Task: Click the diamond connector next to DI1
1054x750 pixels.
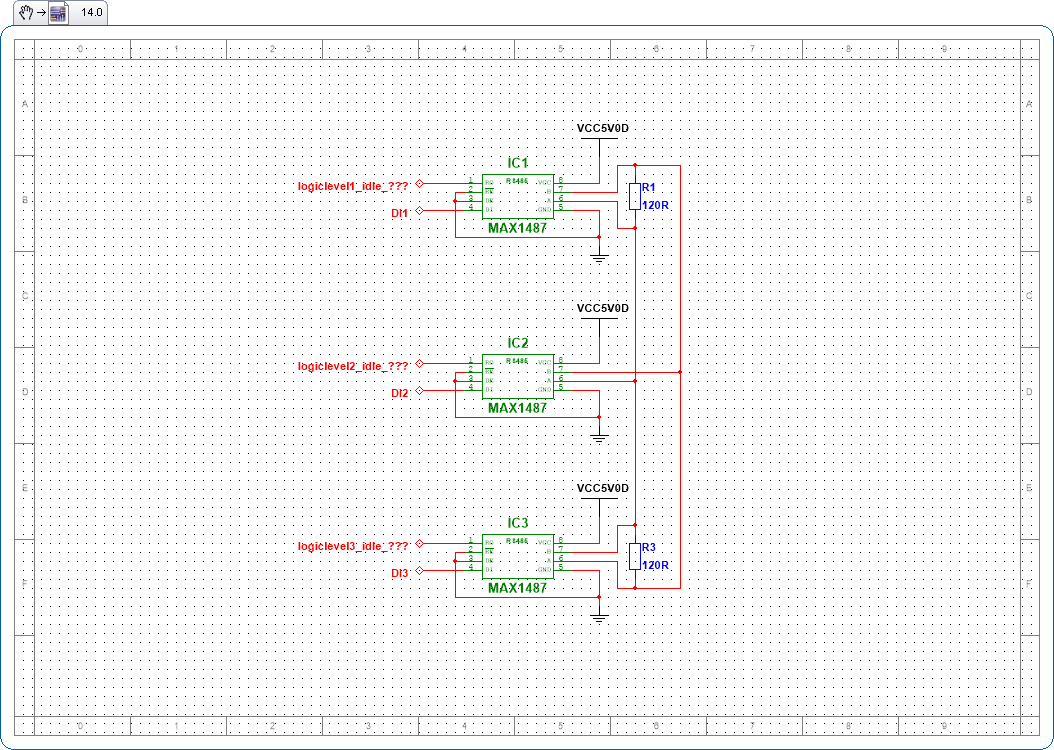Action: (419, 210)
